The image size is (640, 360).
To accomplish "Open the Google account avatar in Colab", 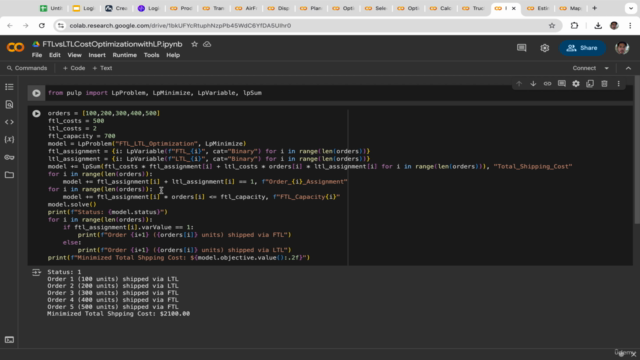I will point(622,48).
